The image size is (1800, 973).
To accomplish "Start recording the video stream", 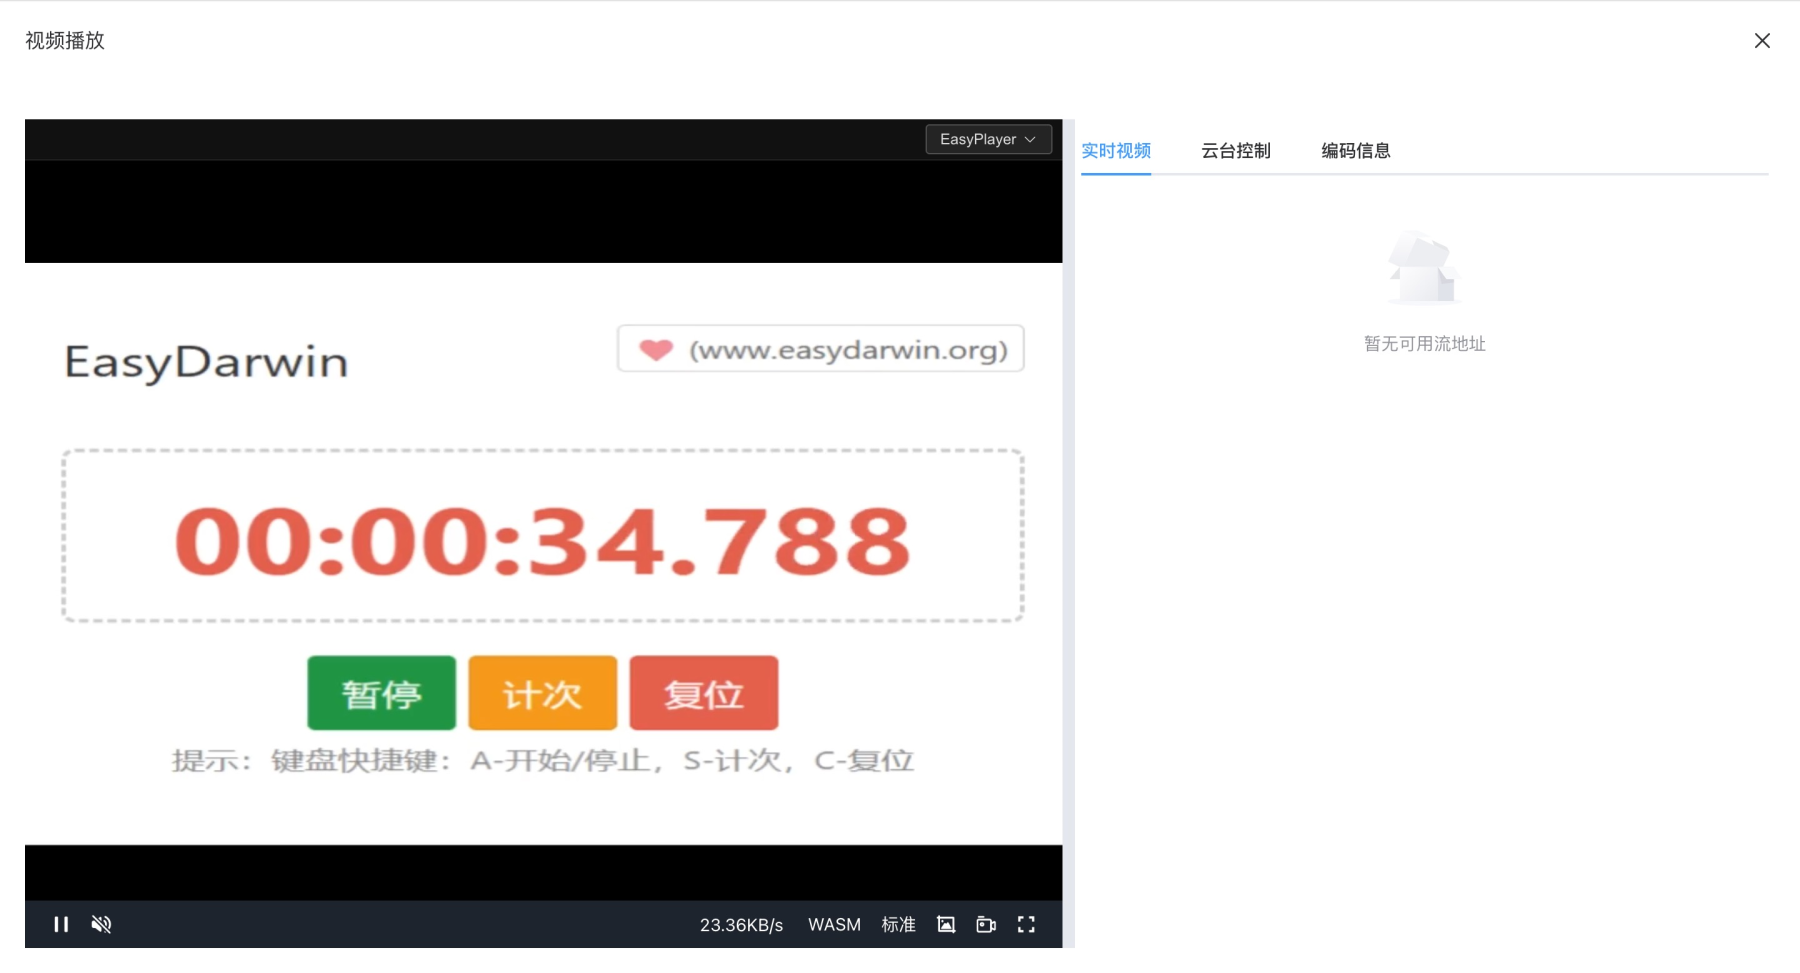I will point(986,924).
